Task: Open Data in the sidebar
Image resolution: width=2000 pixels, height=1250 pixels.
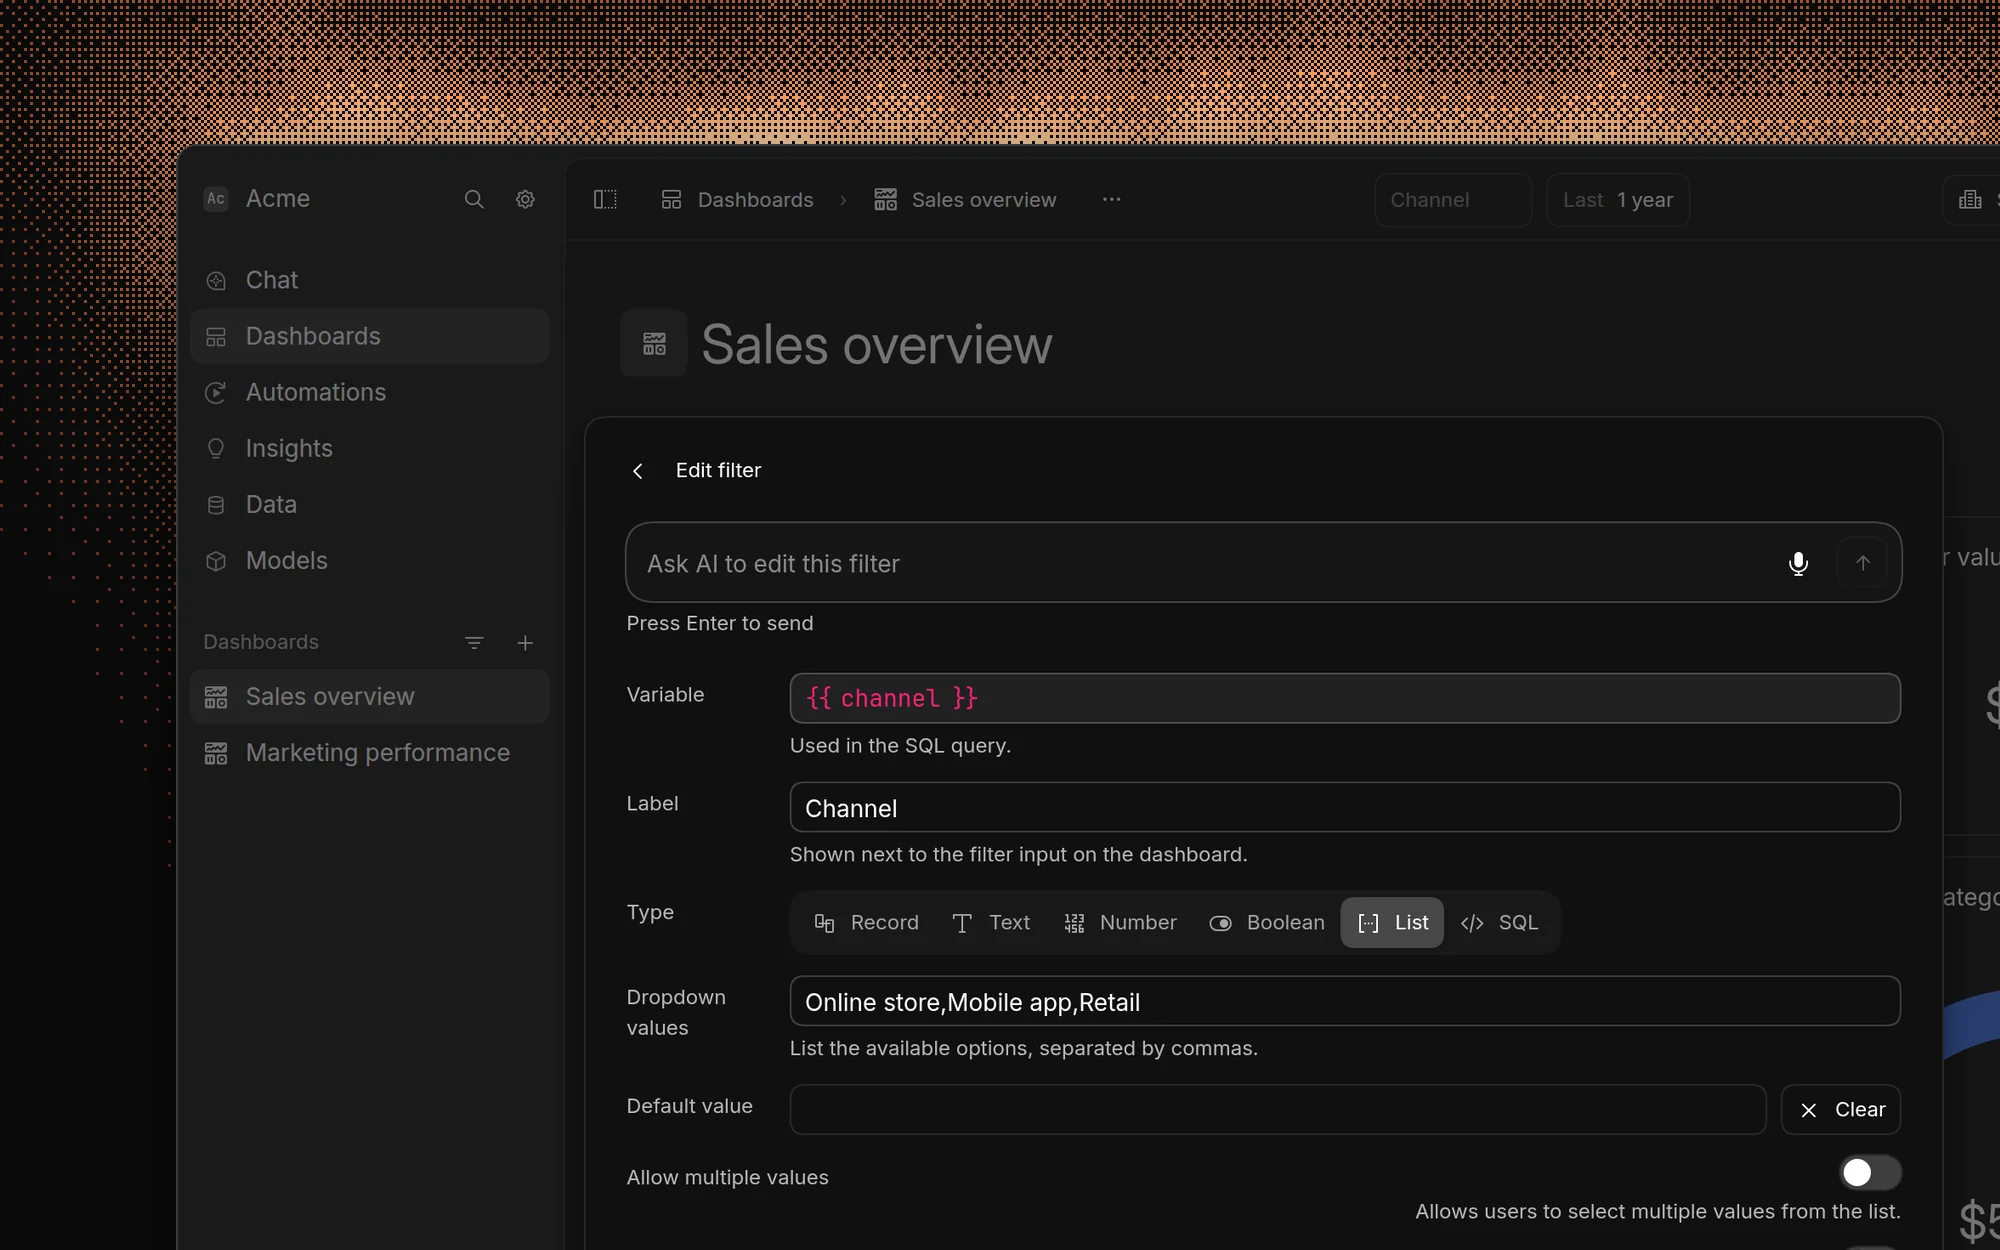Action: tap(369, 504)
